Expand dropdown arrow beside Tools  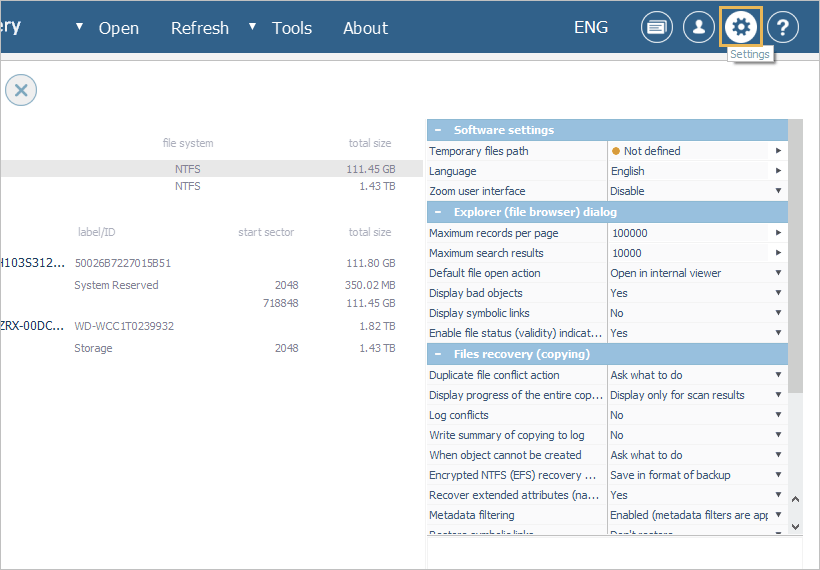pyautogui.click(x=252, y=26)
